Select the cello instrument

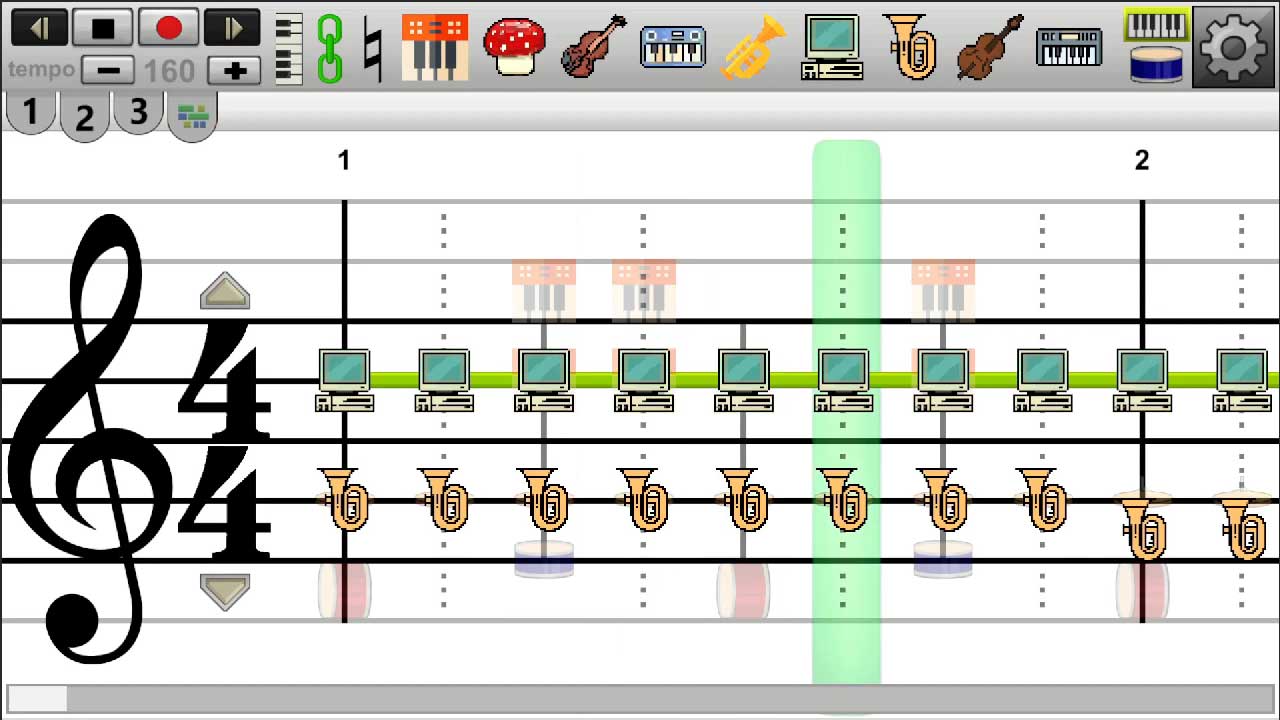(989, 47)
